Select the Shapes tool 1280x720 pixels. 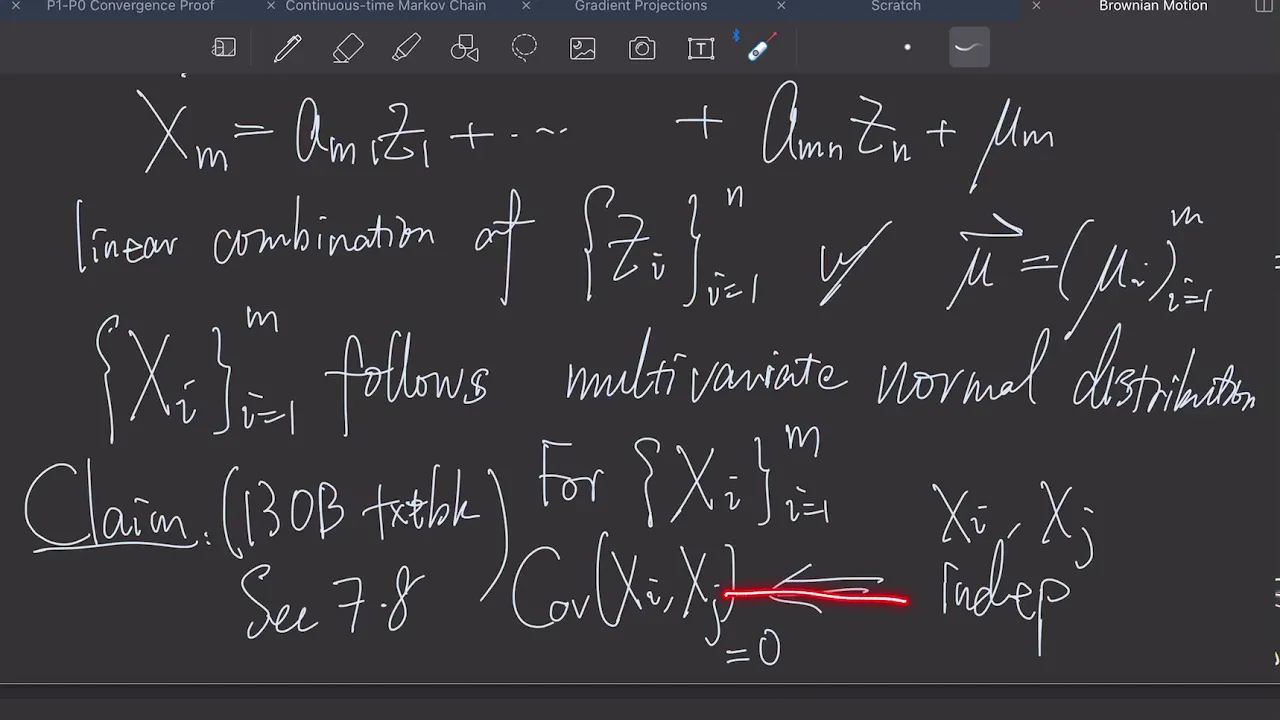pyautogui.click(x=465, y=48)
